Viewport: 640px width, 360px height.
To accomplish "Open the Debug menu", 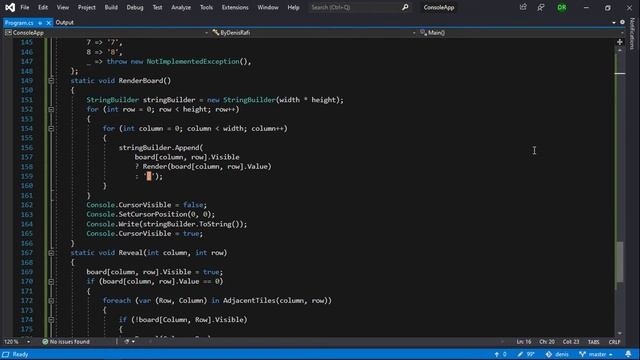I will [x=135, y=7].
